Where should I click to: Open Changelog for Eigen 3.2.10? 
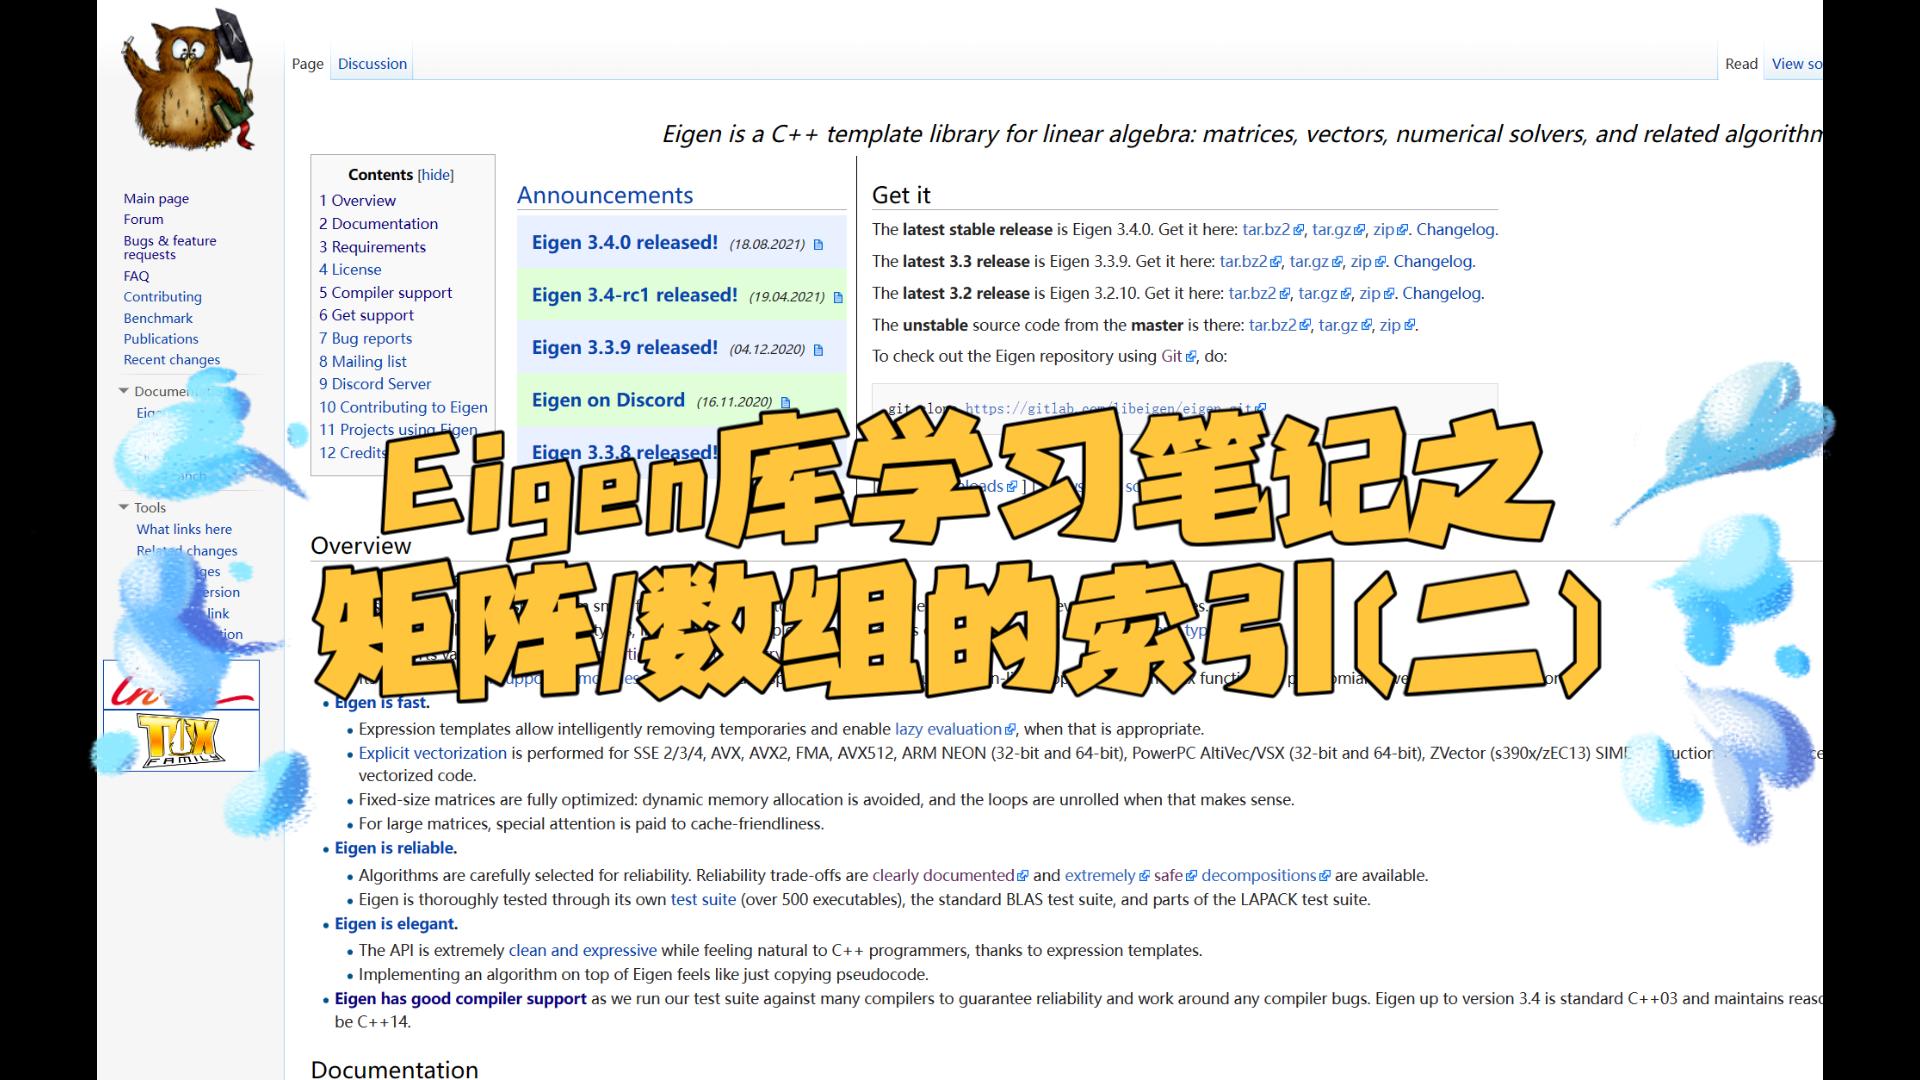pos(1442,294)
